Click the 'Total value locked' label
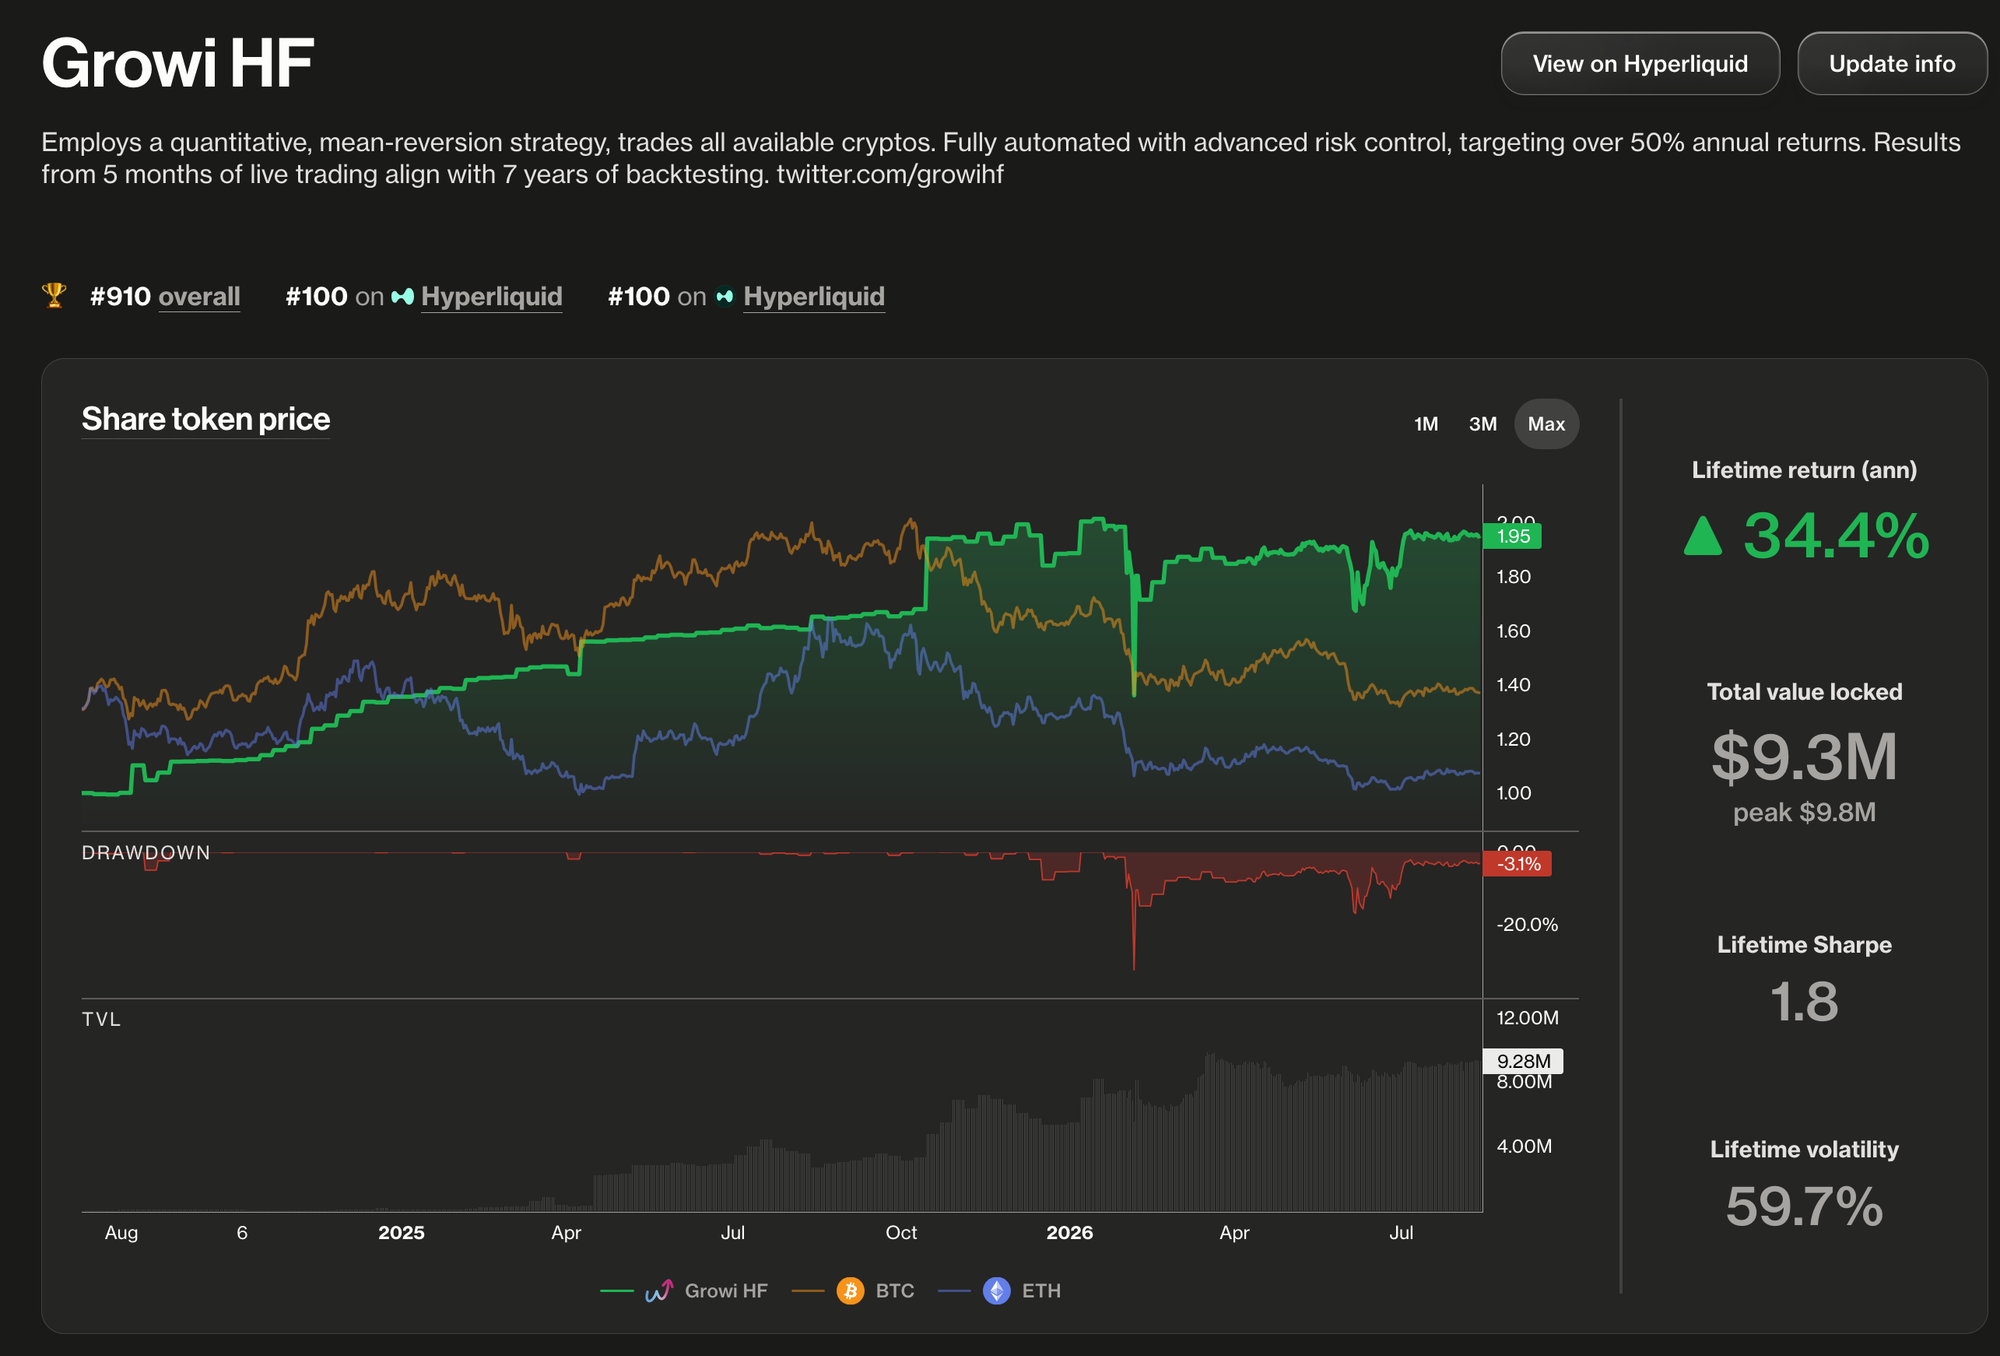 1804,692
